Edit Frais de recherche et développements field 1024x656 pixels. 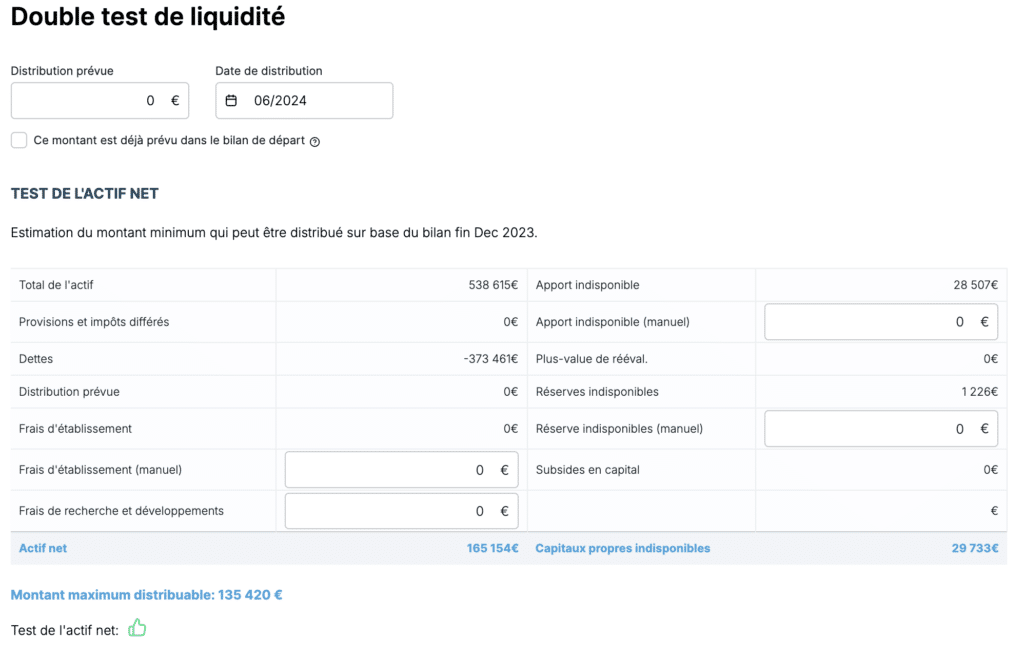pyautogui.click(x=402, y=511)
